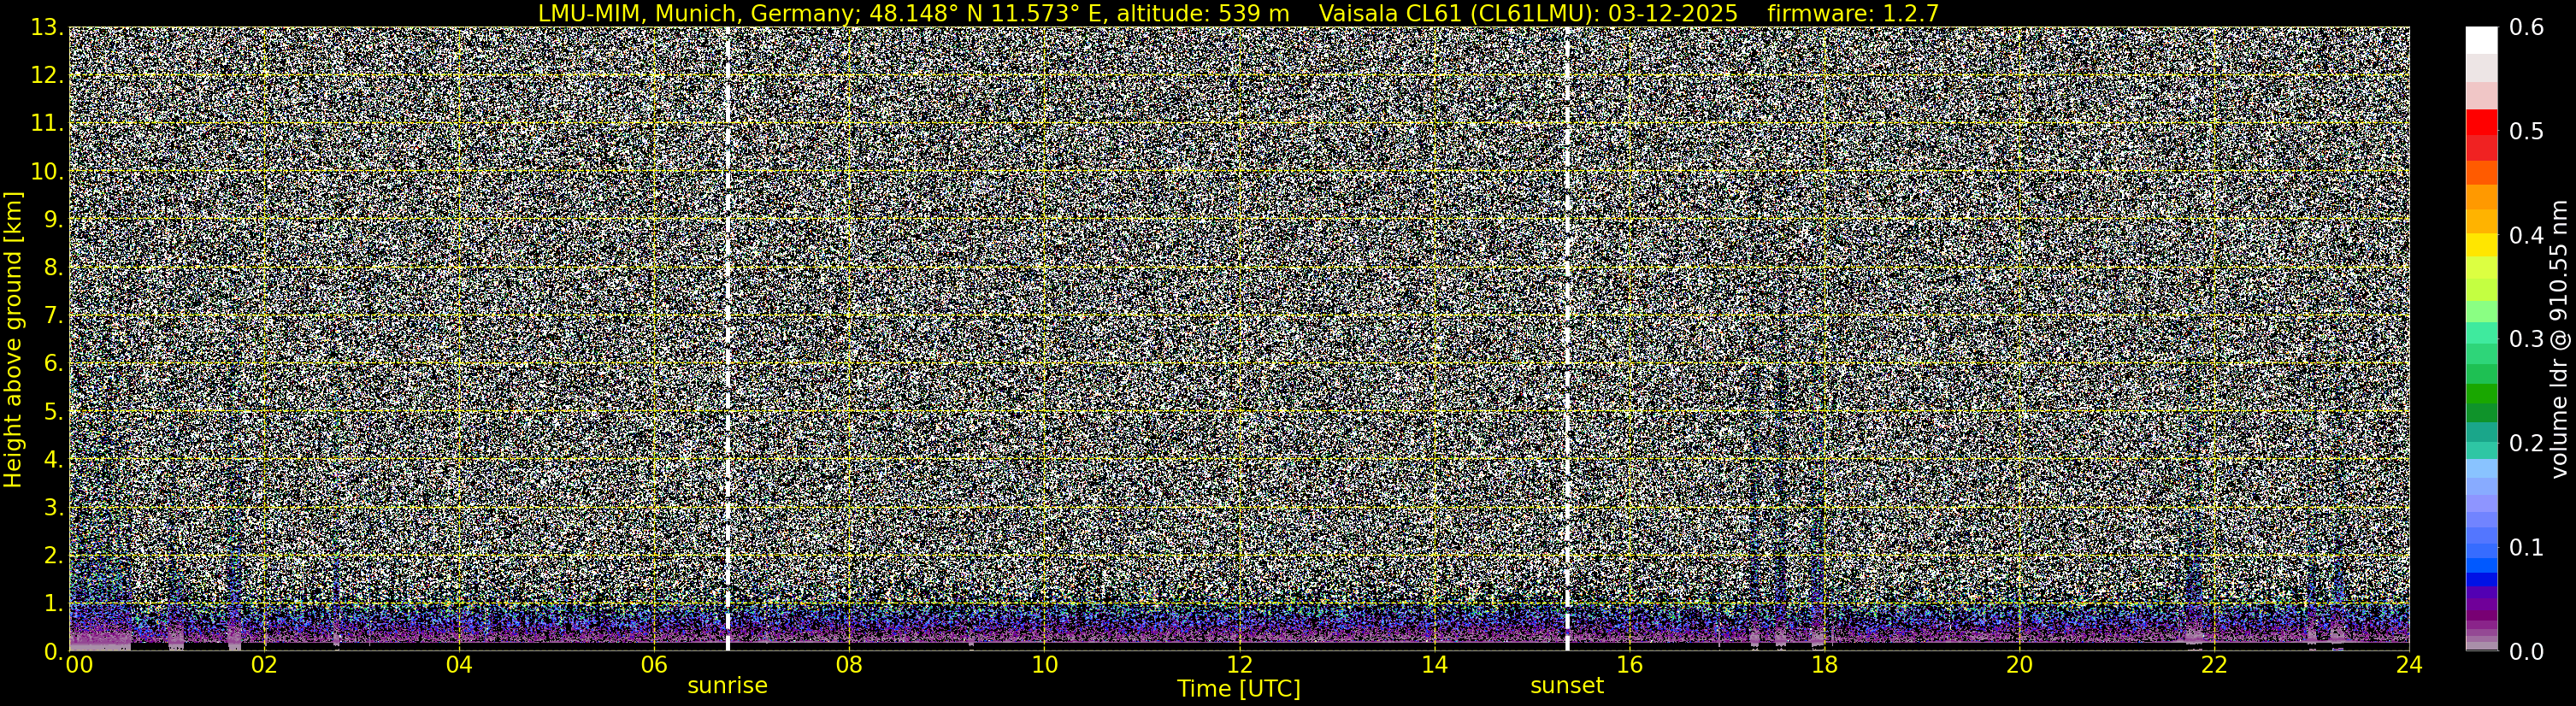
Task: Click the height axis tick label 9.
Action: (x=54, y=220)
